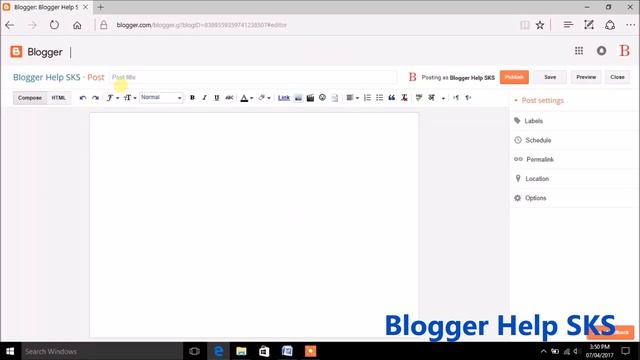Apply blockquote formatting
Screen dimensions: 640x360
[x=391, y=98]
